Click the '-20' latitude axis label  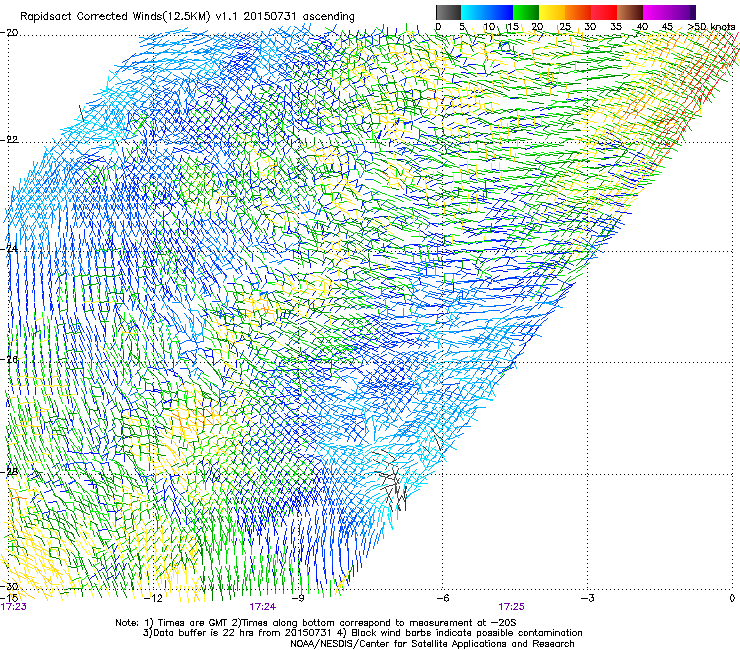pyautogui.click(x=9, y=33)
